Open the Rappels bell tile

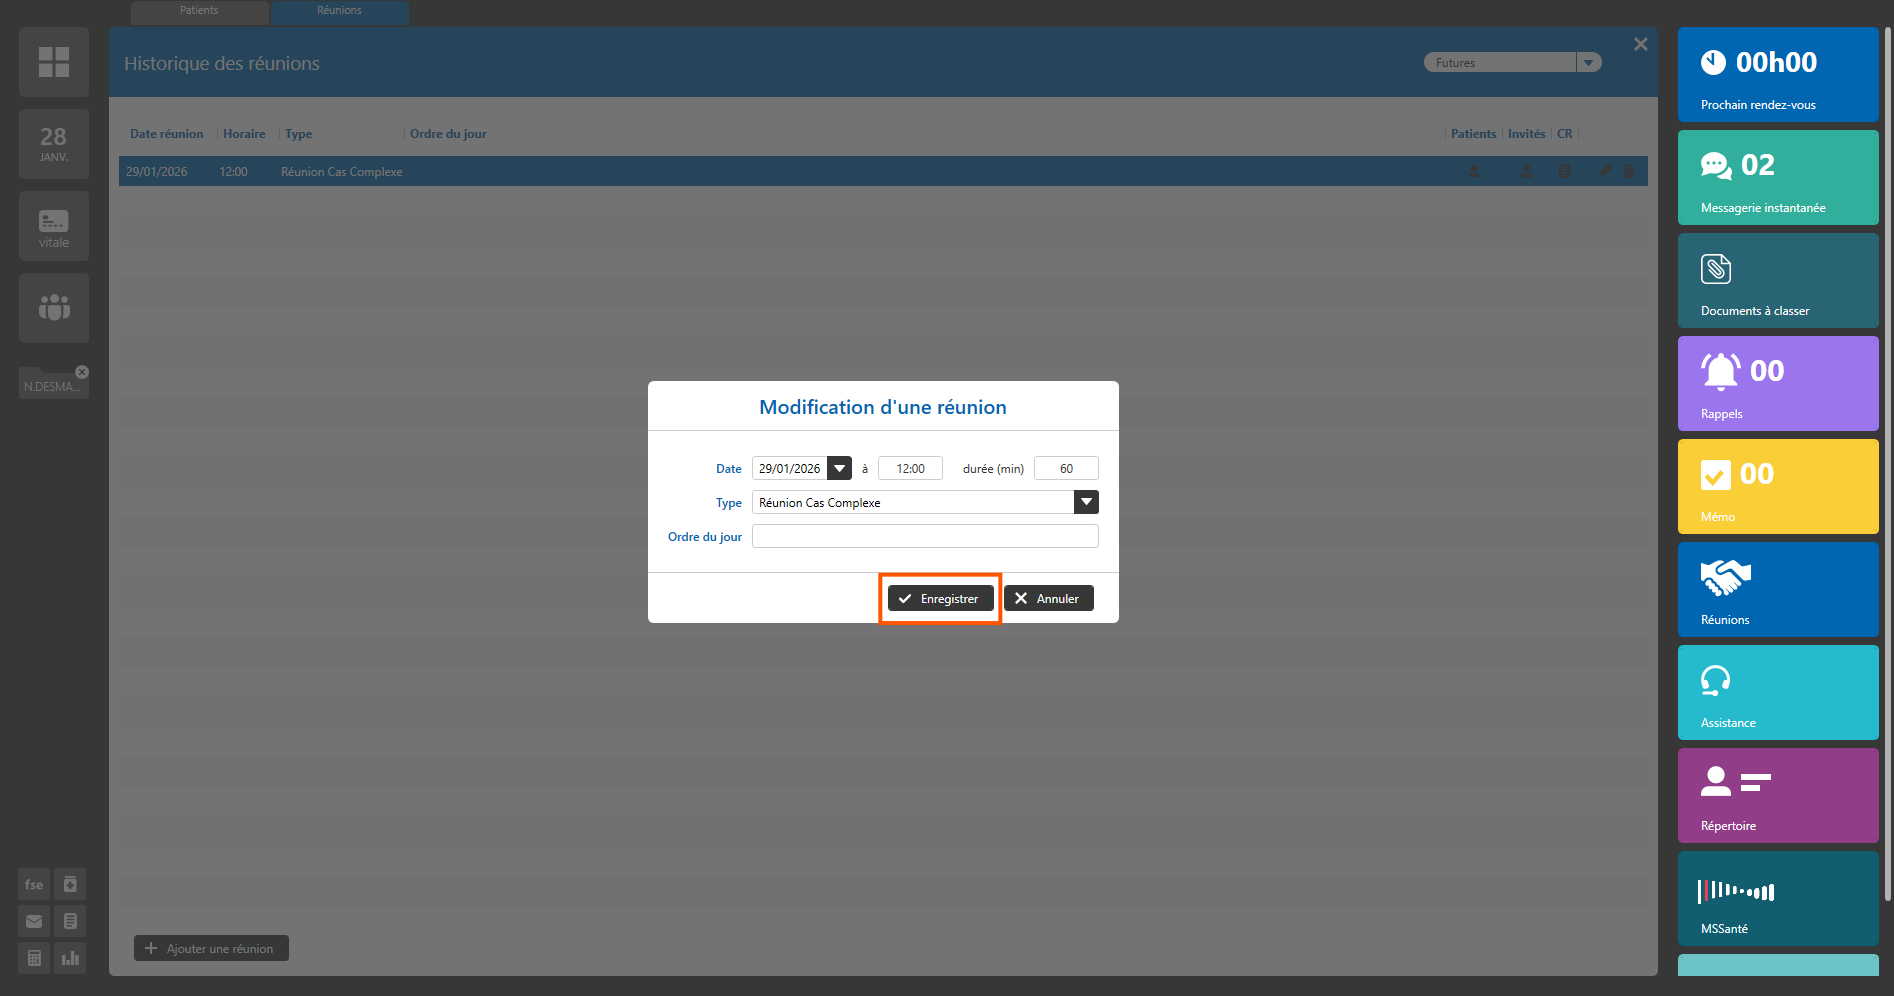tap(1777, 383)
